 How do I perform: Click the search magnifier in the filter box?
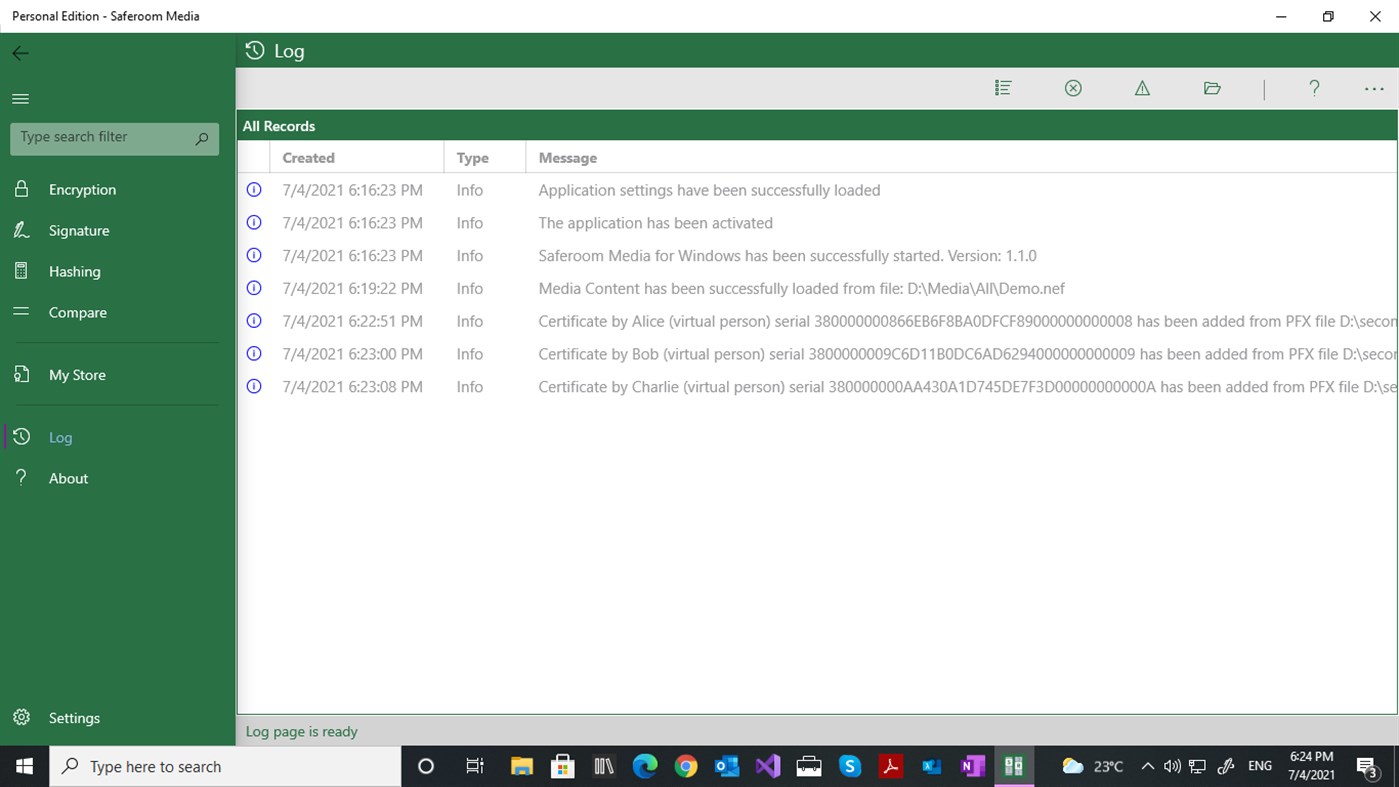201,138
